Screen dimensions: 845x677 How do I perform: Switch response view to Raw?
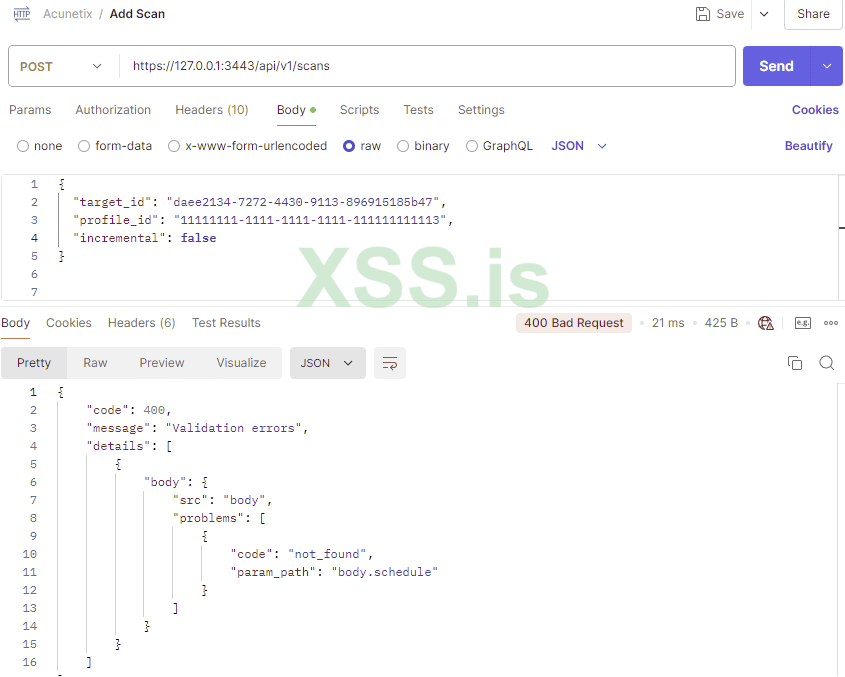click(x=95, y=363)
